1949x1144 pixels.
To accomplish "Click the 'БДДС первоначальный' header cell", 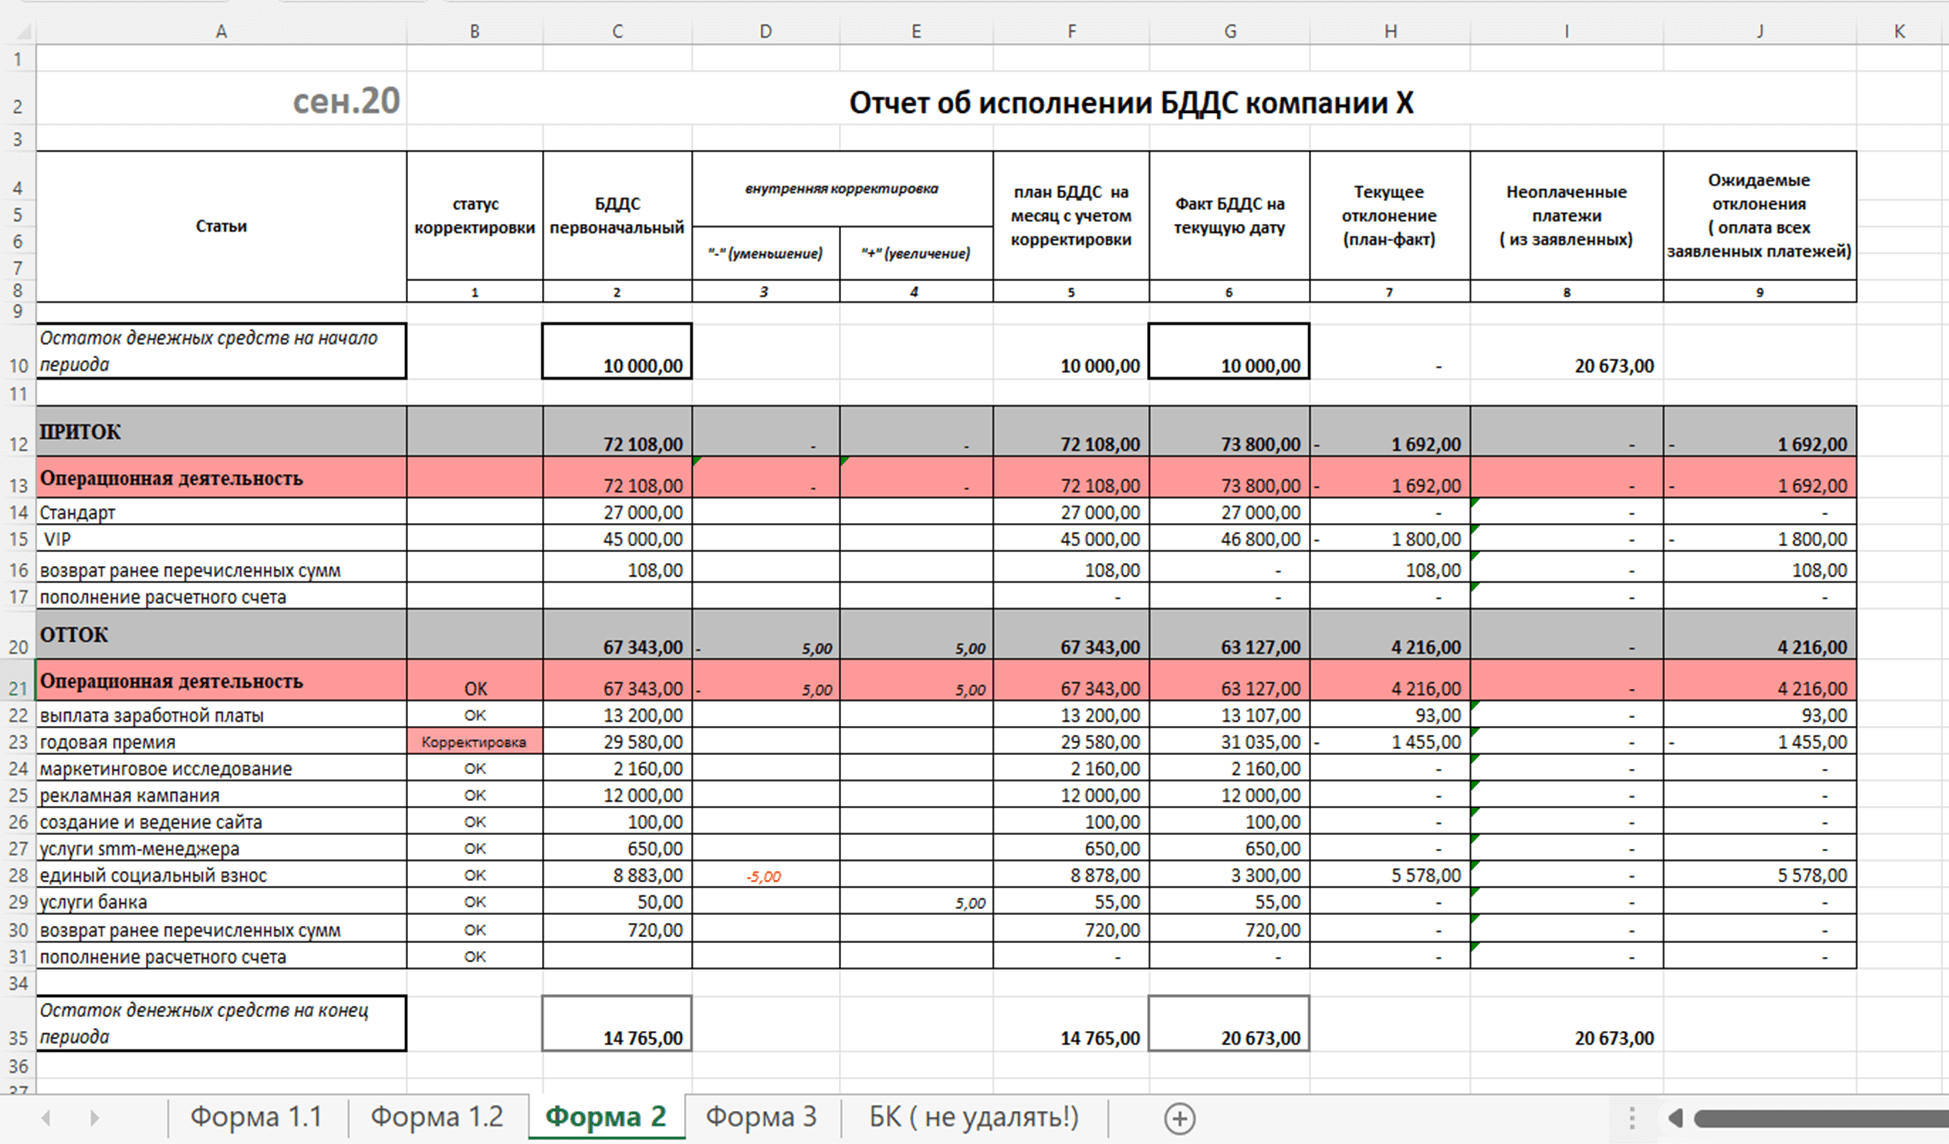I will pos(617,216).
